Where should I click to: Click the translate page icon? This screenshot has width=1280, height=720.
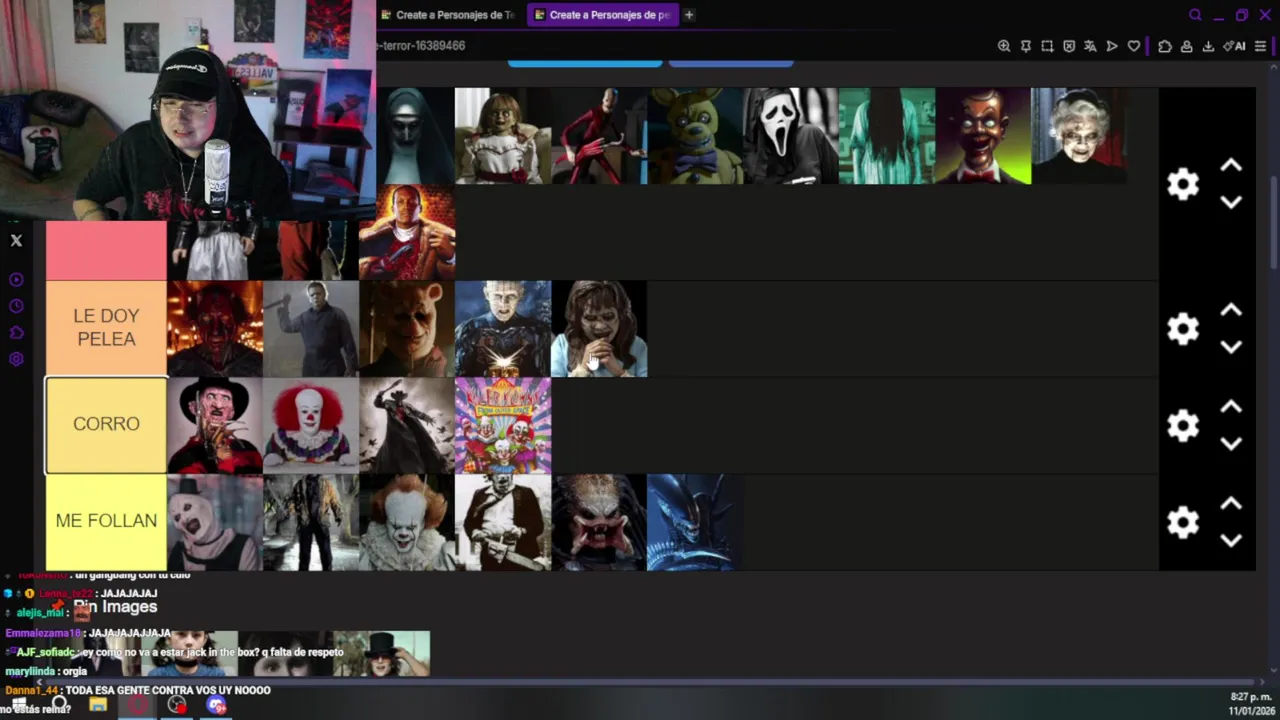1090,46
